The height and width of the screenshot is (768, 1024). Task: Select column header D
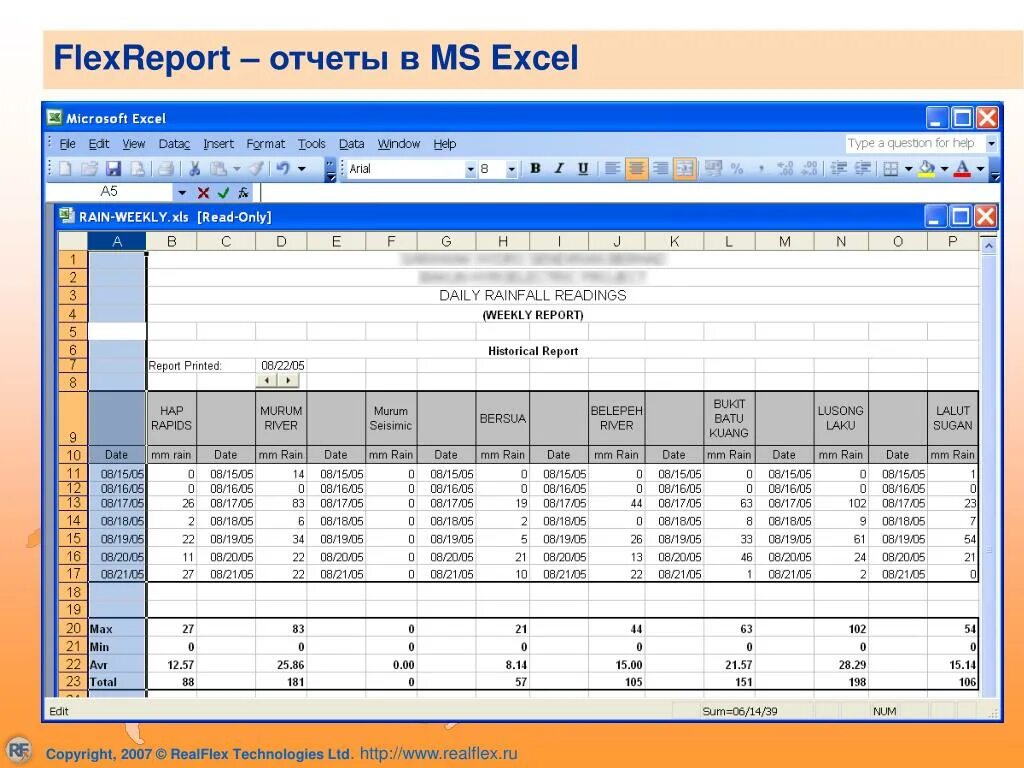tap(281, 242)
